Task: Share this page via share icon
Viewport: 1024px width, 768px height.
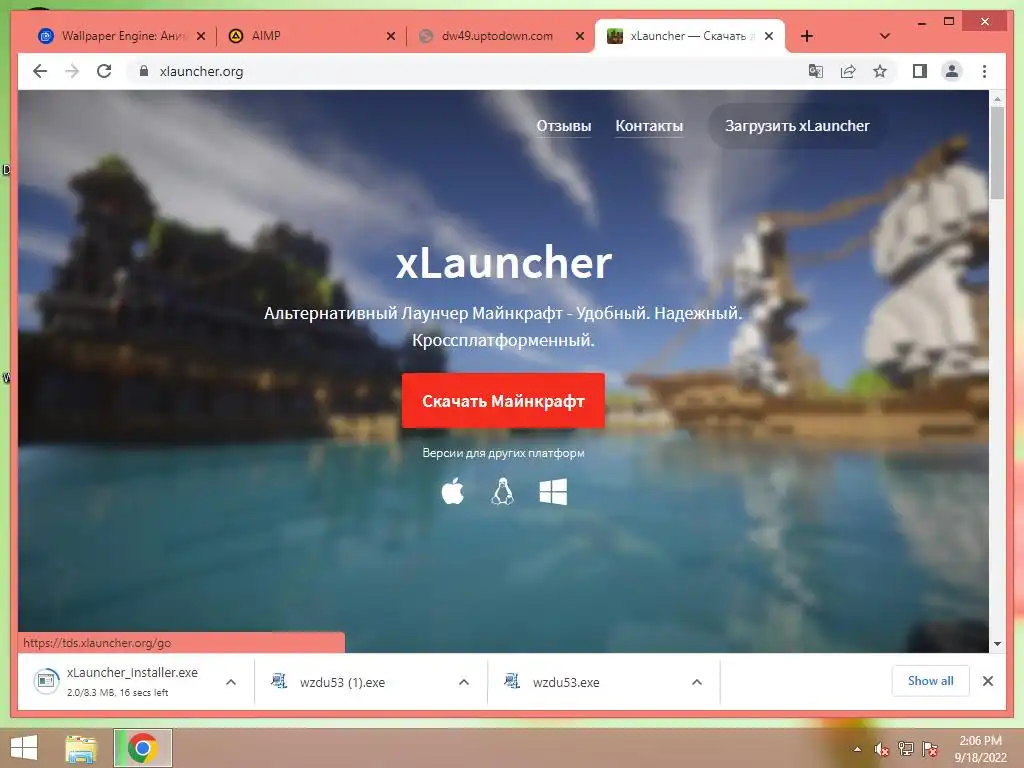Action: click(848, 71)
